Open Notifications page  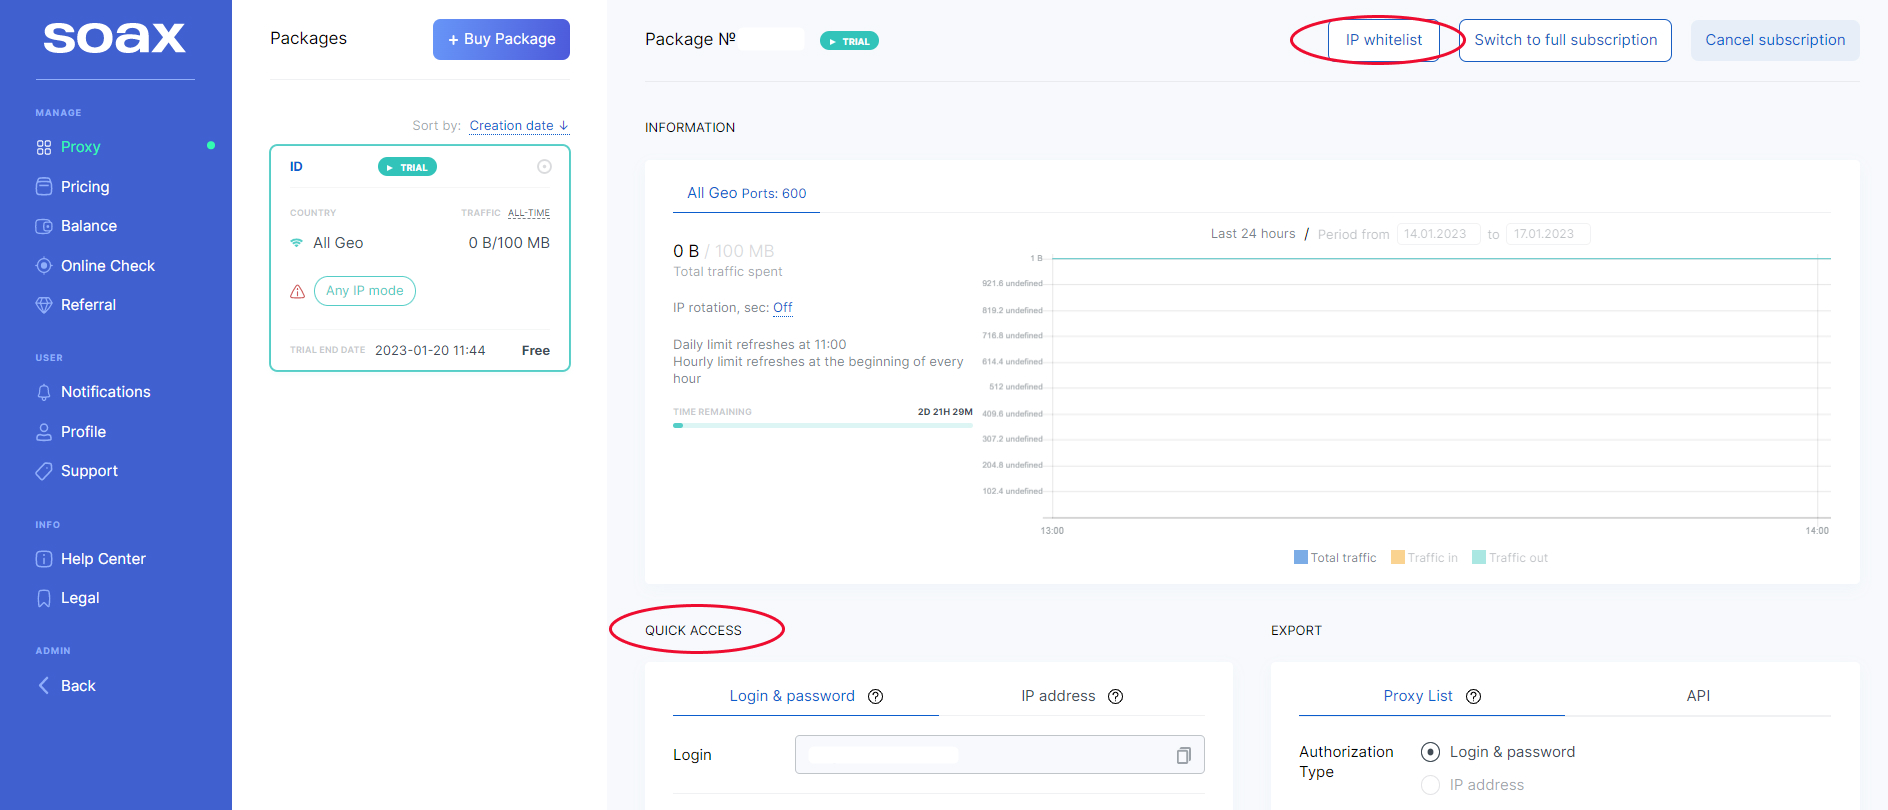coord(106,392)
